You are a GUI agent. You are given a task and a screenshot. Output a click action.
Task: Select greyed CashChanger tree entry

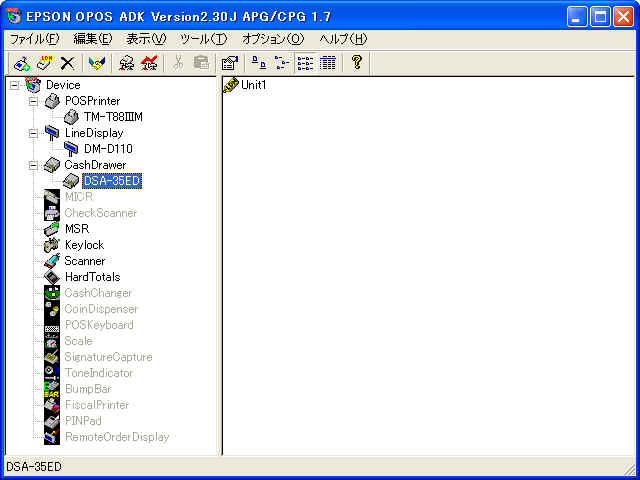pyautogui.click(x=98, y=293)
